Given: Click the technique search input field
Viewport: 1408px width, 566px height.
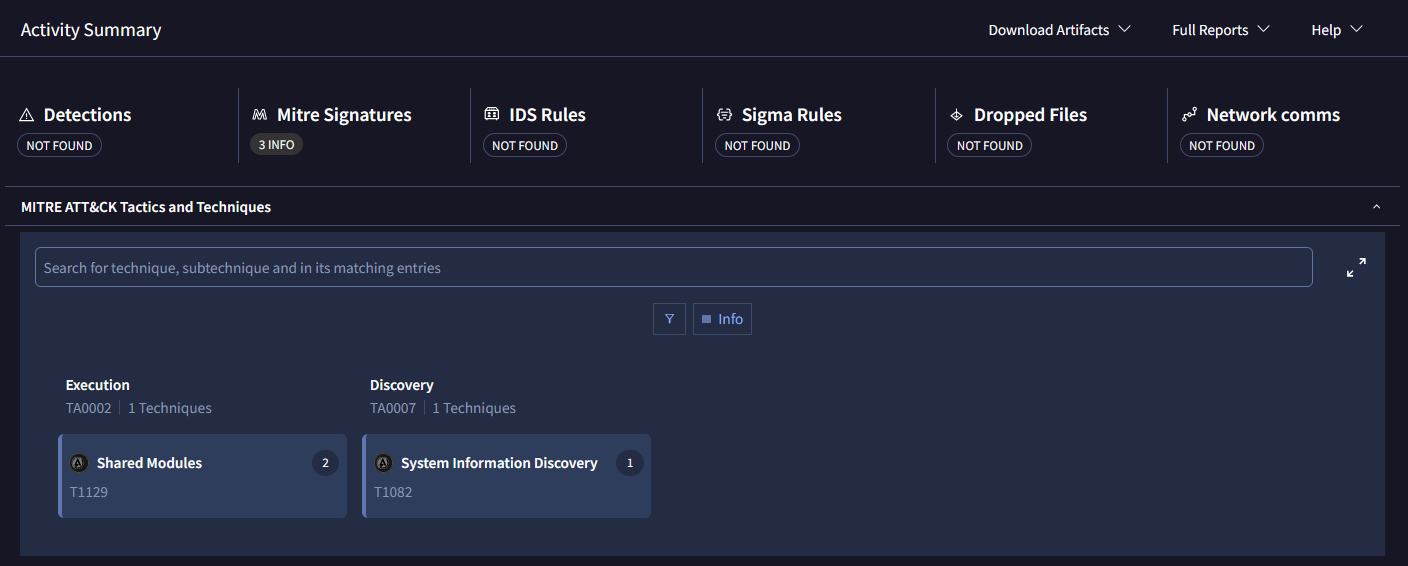Looking at the screenshot, I should pyautogui.click(x=673, y=268).
